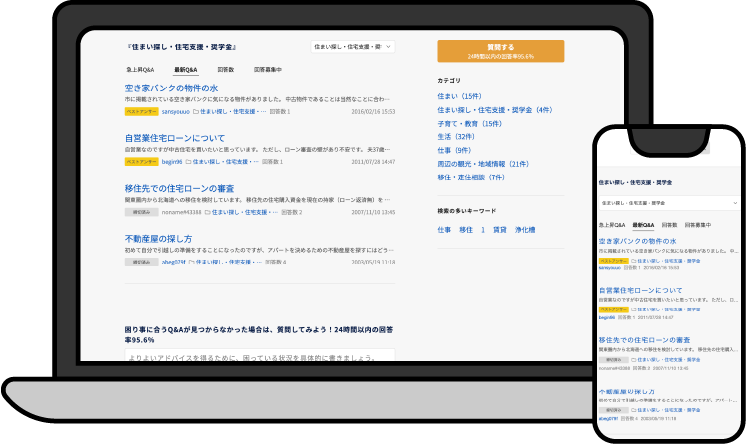Image resolution: width=746 pixels, height=444 pixels.
Task: Select 住まい (15件) category in sidebar
Action: click(459, 95)
